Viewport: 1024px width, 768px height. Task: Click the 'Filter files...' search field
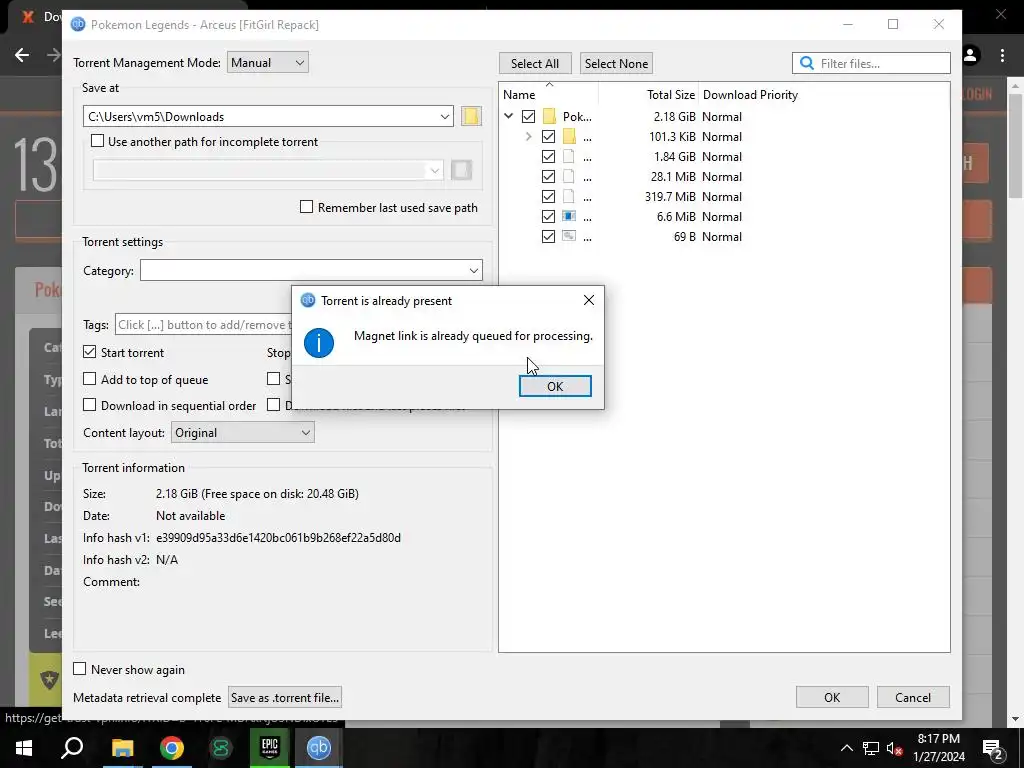point(871,63)
